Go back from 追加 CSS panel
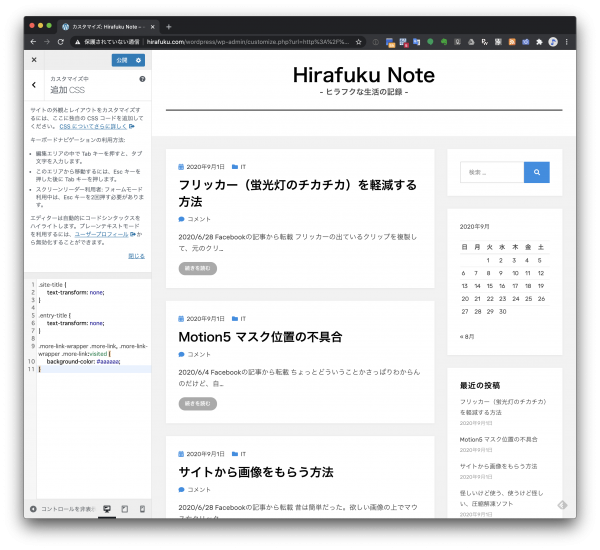The width and height of the screenshot is (600, 550). pos(34,86)
